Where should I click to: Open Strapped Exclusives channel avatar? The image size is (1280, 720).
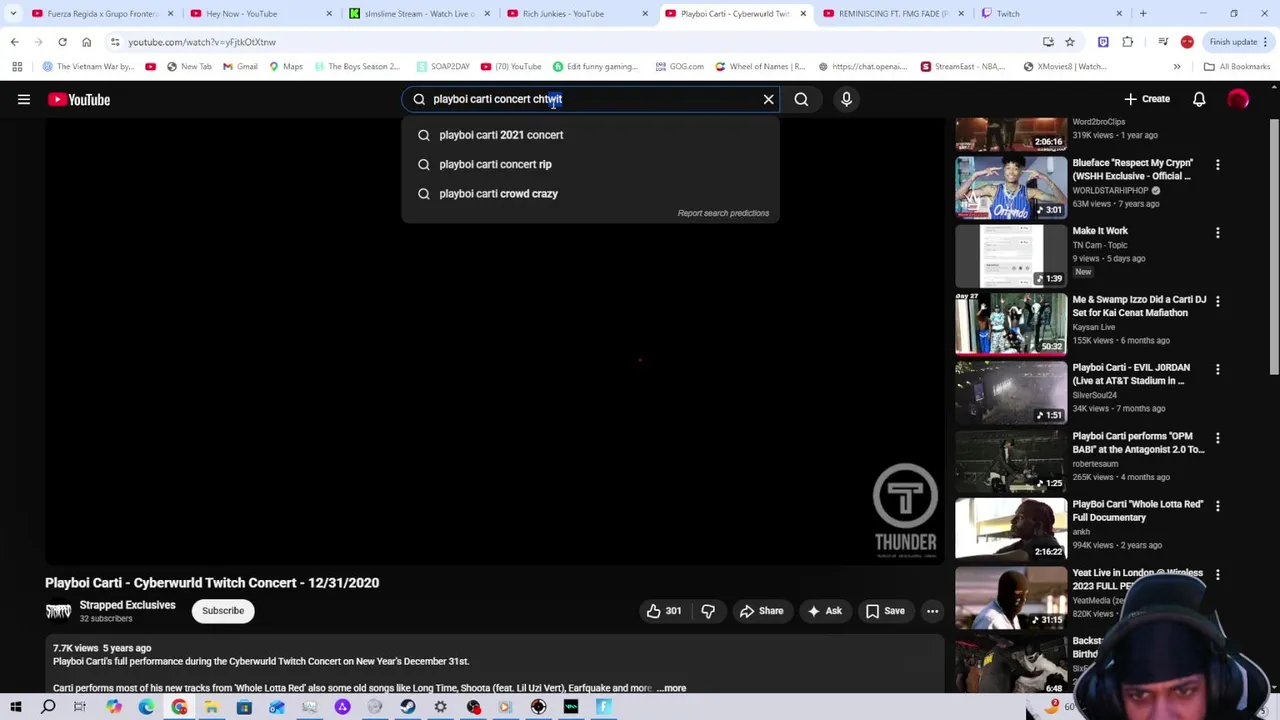pyautogui.click(x=58, y=611)
